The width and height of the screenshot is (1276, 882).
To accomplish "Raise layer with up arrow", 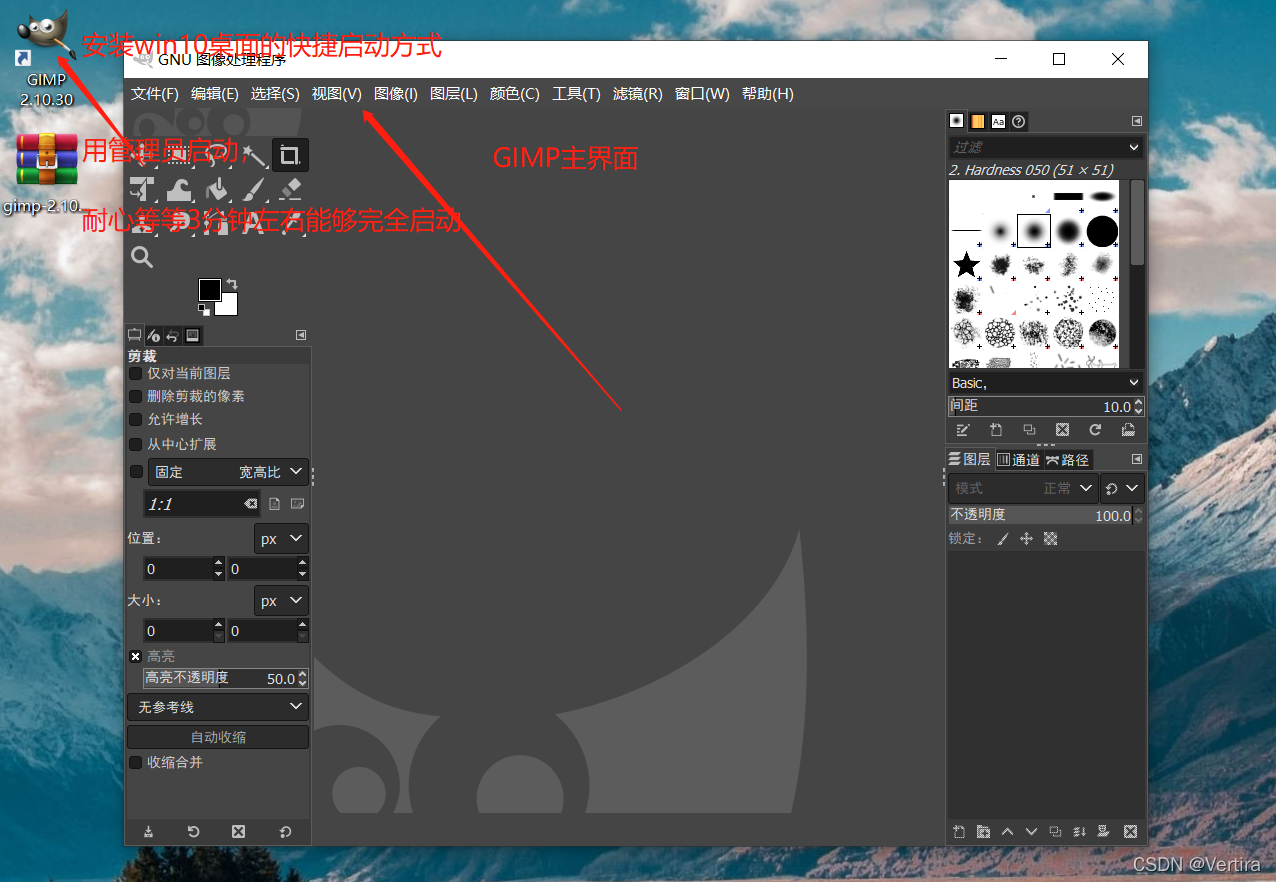I will (1007, 831).
